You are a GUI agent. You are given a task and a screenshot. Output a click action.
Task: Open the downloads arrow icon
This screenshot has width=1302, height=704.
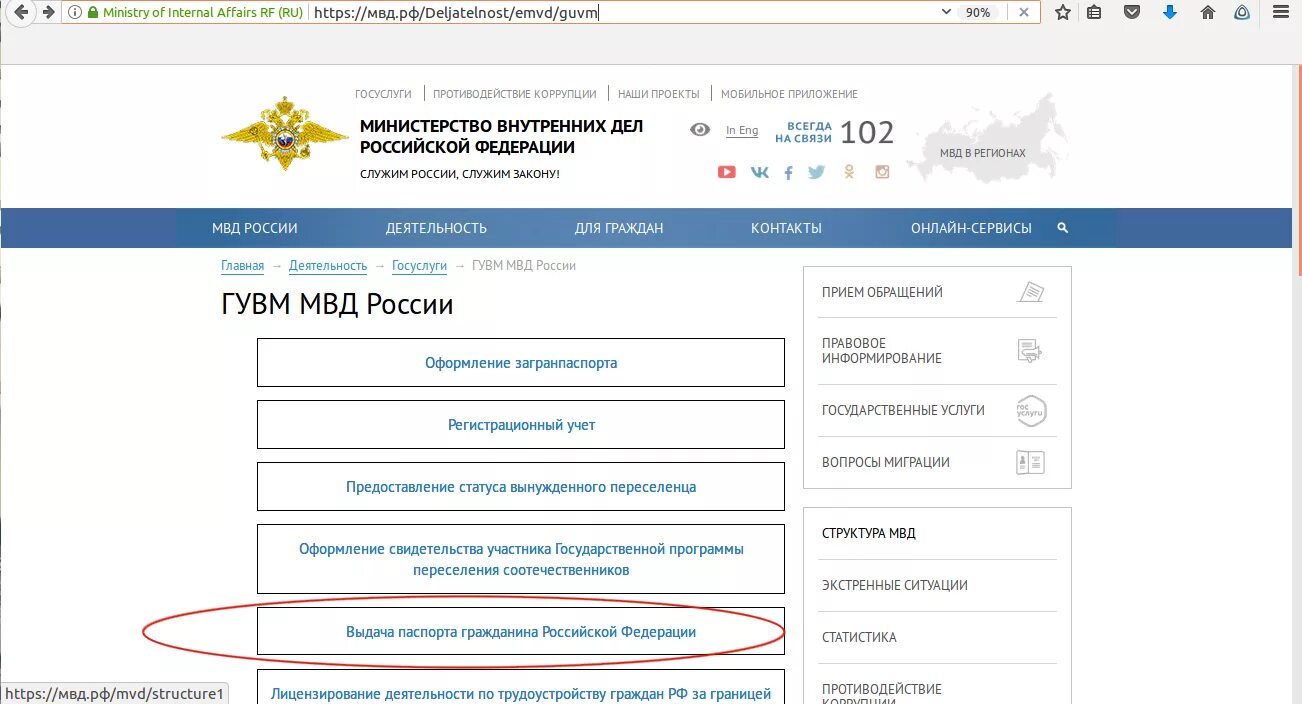1170,13
